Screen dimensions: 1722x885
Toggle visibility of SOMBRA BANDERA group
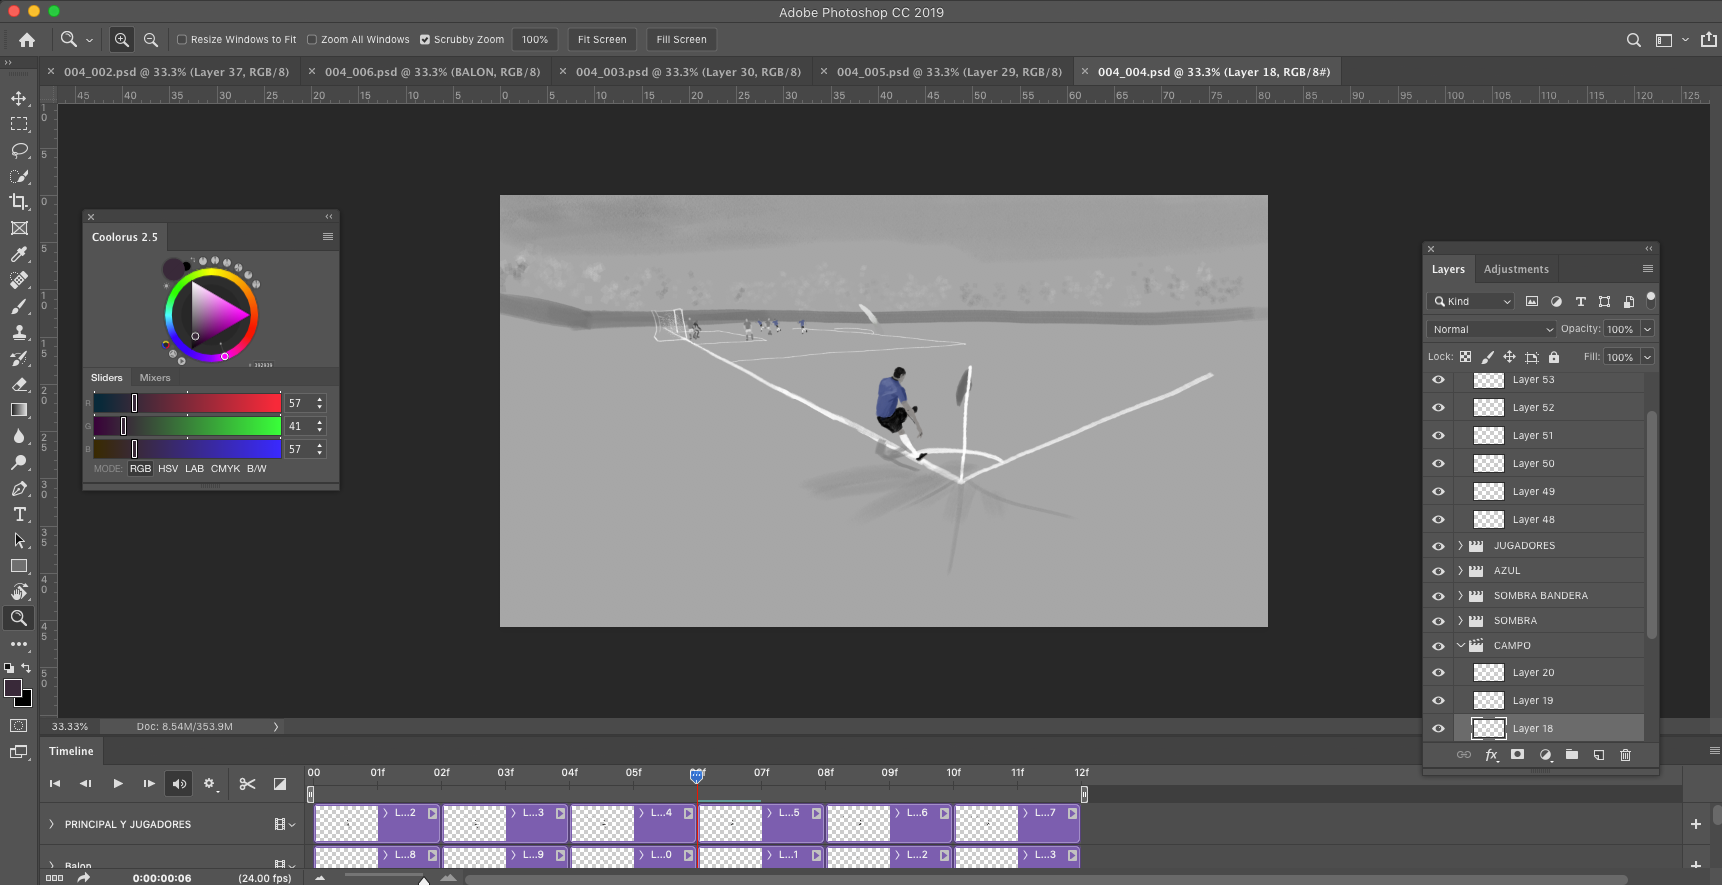pyautogui.click(x=1438, y=596)
